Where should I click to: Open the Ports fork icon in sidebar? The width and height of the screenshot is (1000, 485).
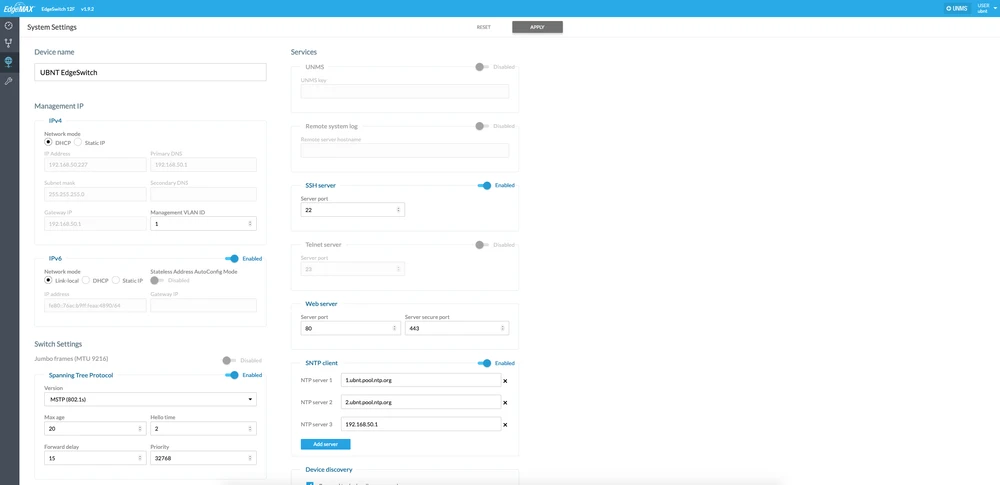[x=8, y=43]
